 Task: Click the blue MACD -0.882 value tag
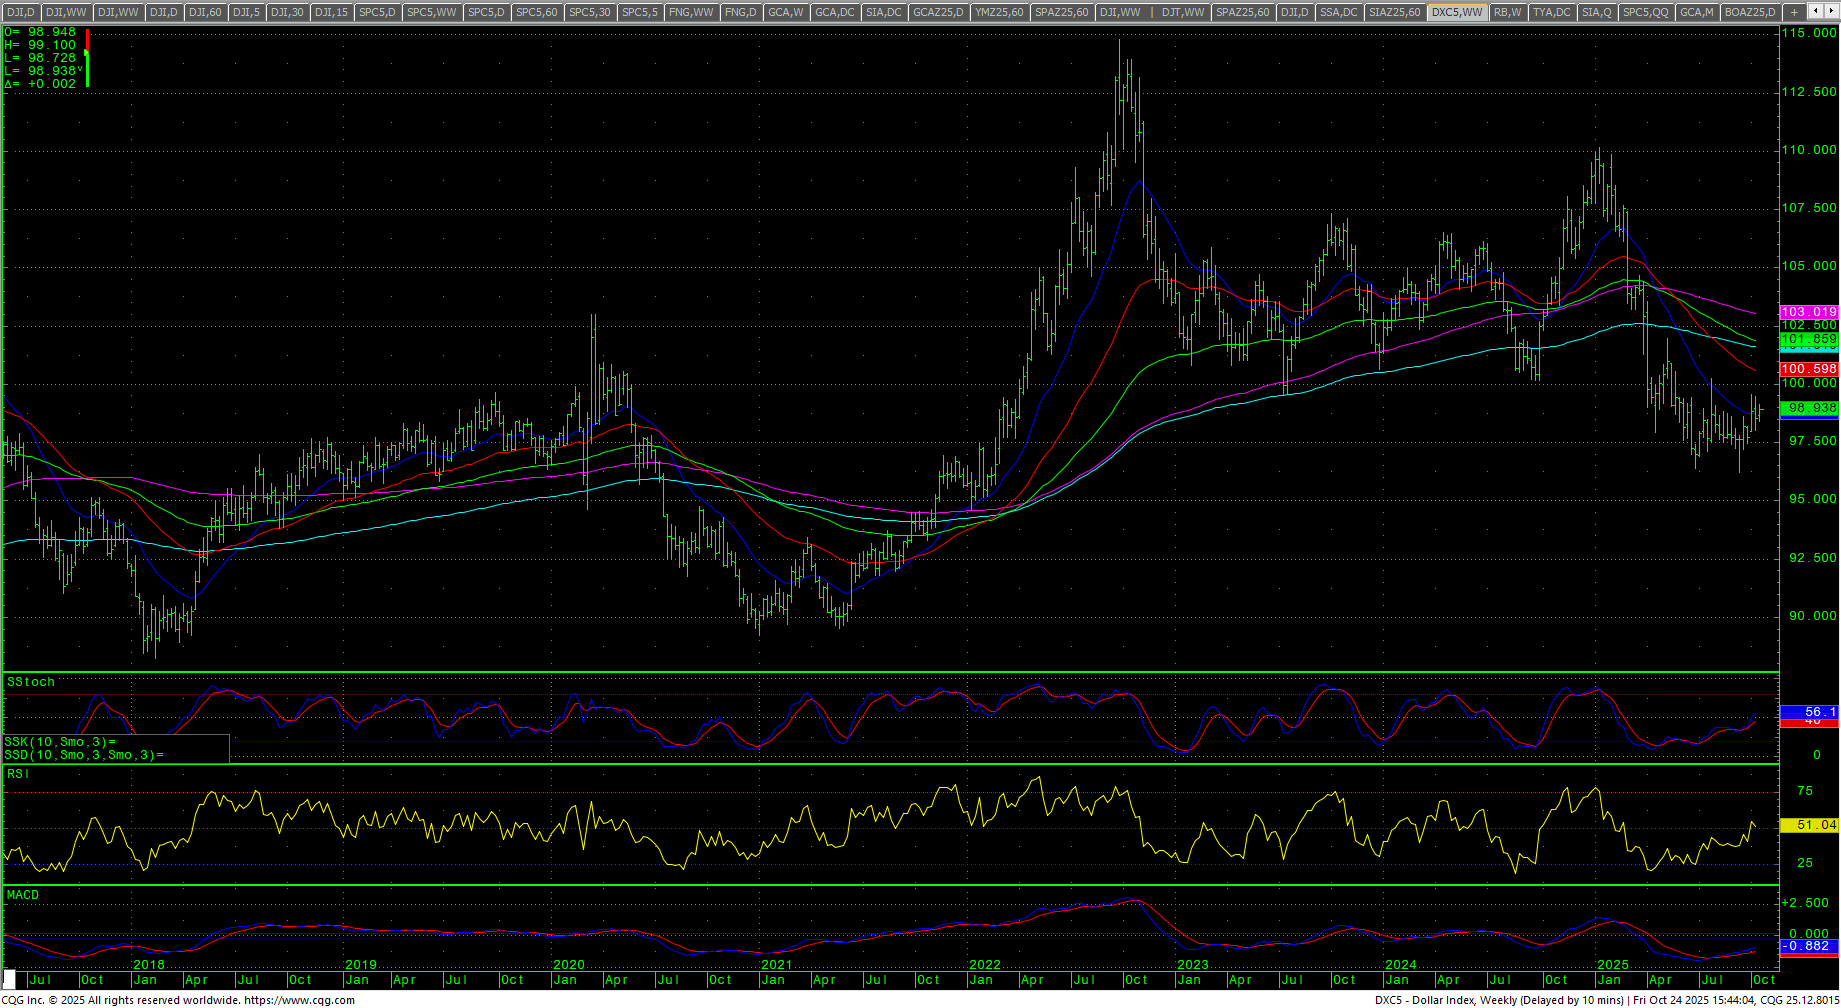(1809, 946)
